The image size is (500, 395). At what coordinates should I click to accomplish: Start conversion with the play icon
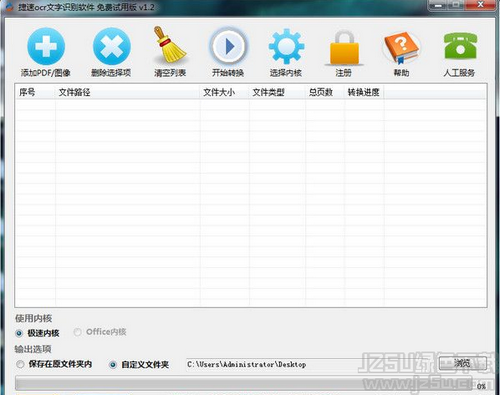(x=228, y=46)
